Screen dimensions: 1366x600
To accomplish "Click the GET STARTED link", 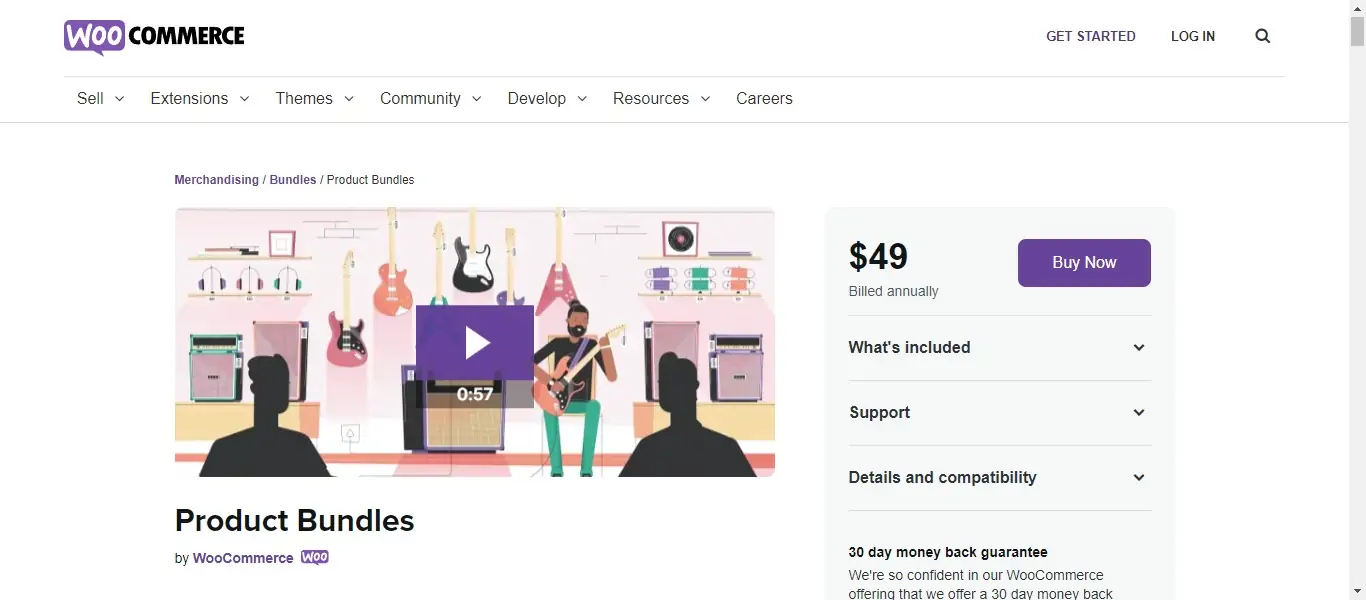I will pos(1091,36).
